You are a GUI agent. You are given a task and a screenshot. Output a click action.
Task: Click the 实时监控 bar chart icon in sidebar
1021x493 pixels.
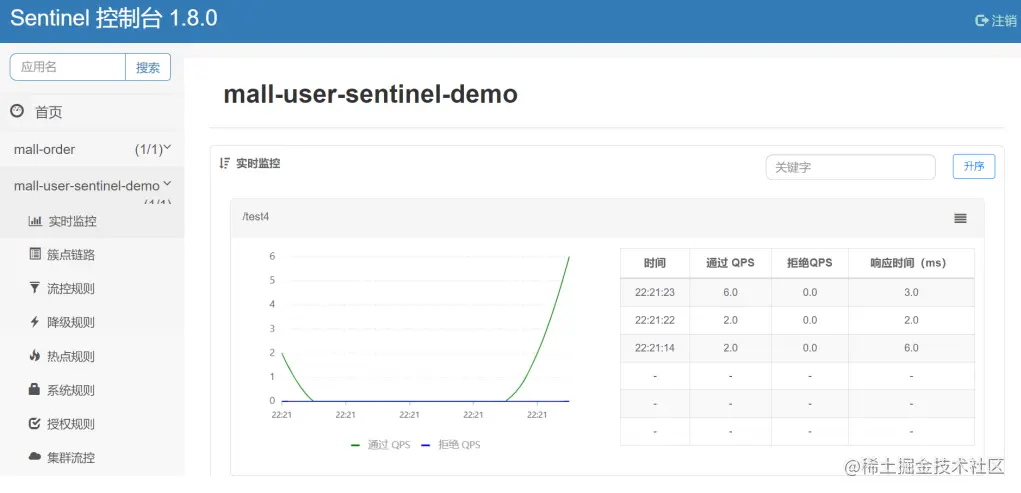click(x=35, y=221)
